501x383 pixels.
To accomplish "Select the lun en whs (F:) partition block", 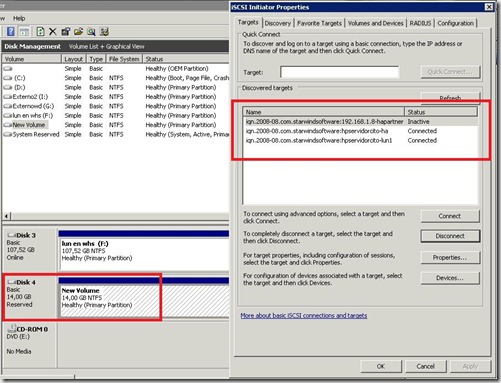I will pos(144,250).
